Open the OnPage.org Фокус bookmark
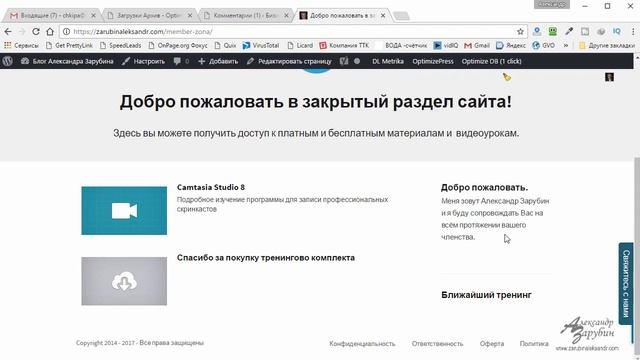The height and width of the screenshot is (360, 640). click(178, 45)
